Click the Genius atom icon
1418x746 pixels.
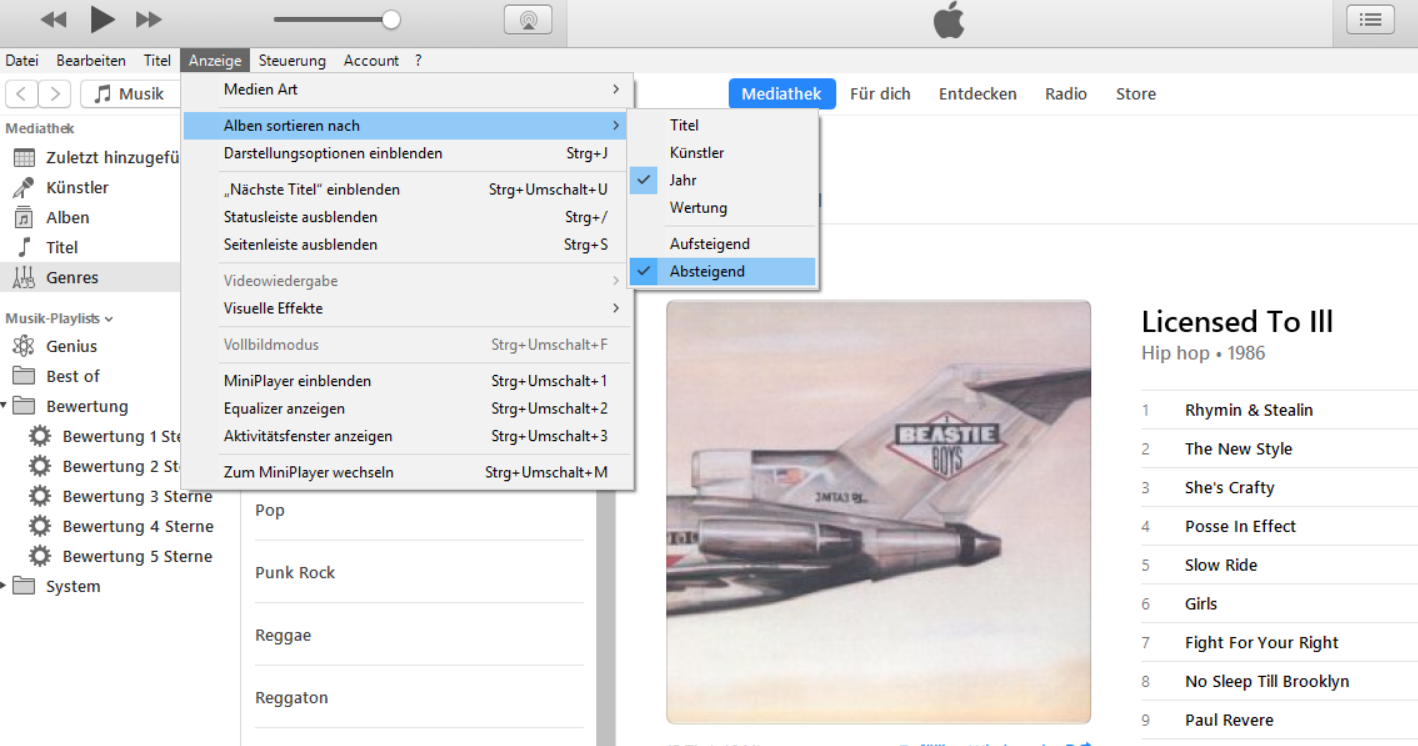[24, 346]
